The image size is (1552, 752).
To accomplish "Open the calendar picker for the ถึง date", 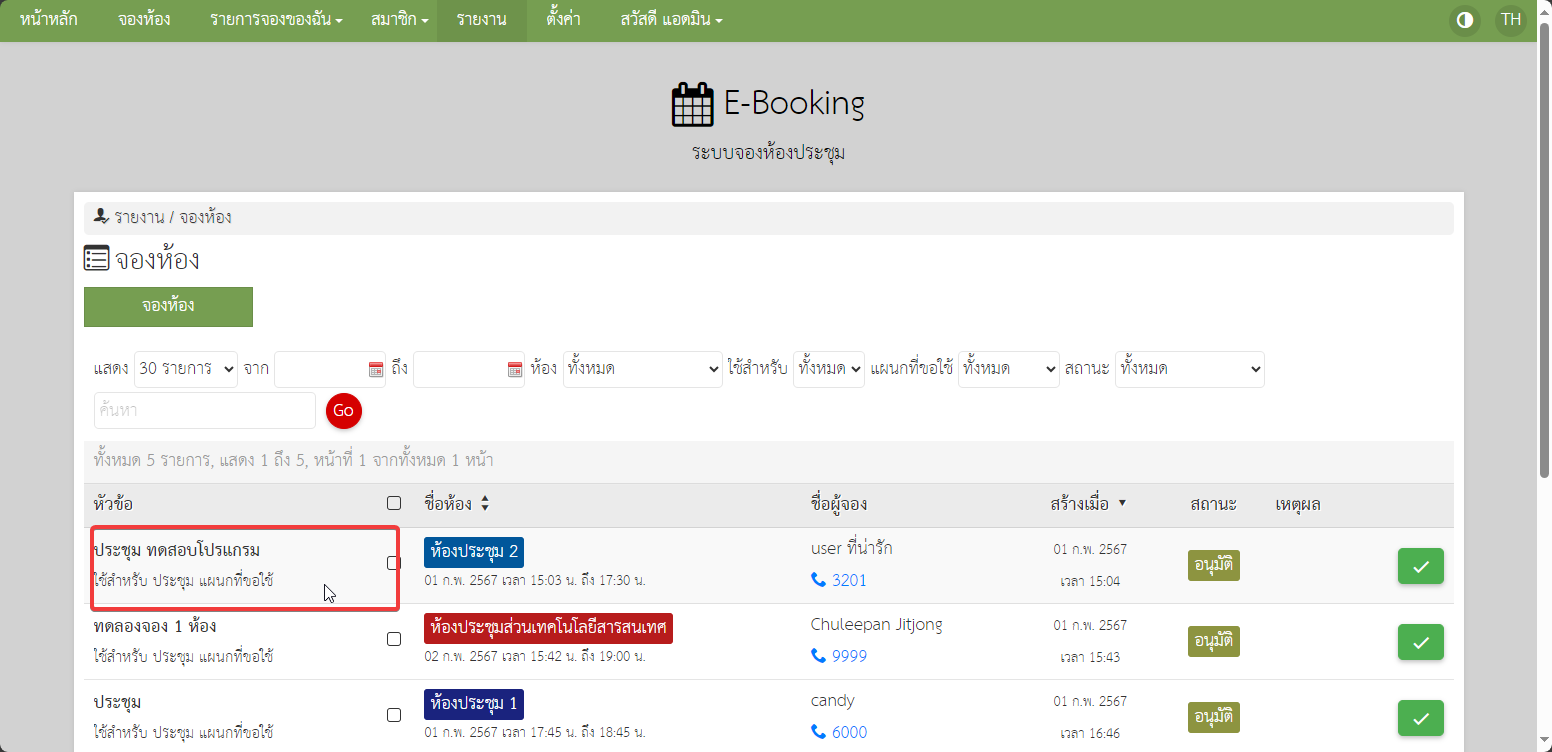I will [x=515, y=369].
